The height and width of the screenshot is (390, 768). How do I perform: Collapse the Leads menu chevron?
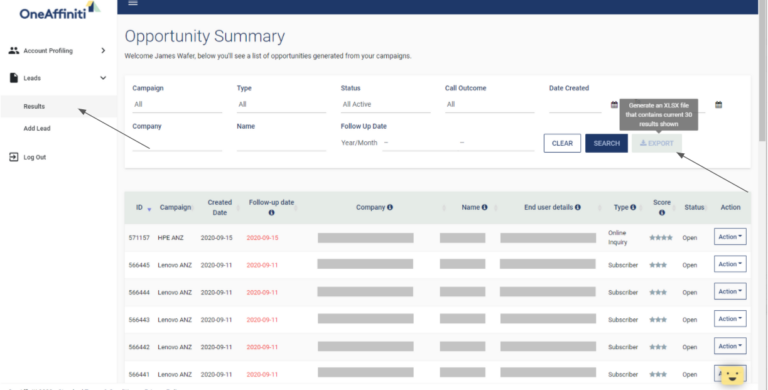[103, 78]
